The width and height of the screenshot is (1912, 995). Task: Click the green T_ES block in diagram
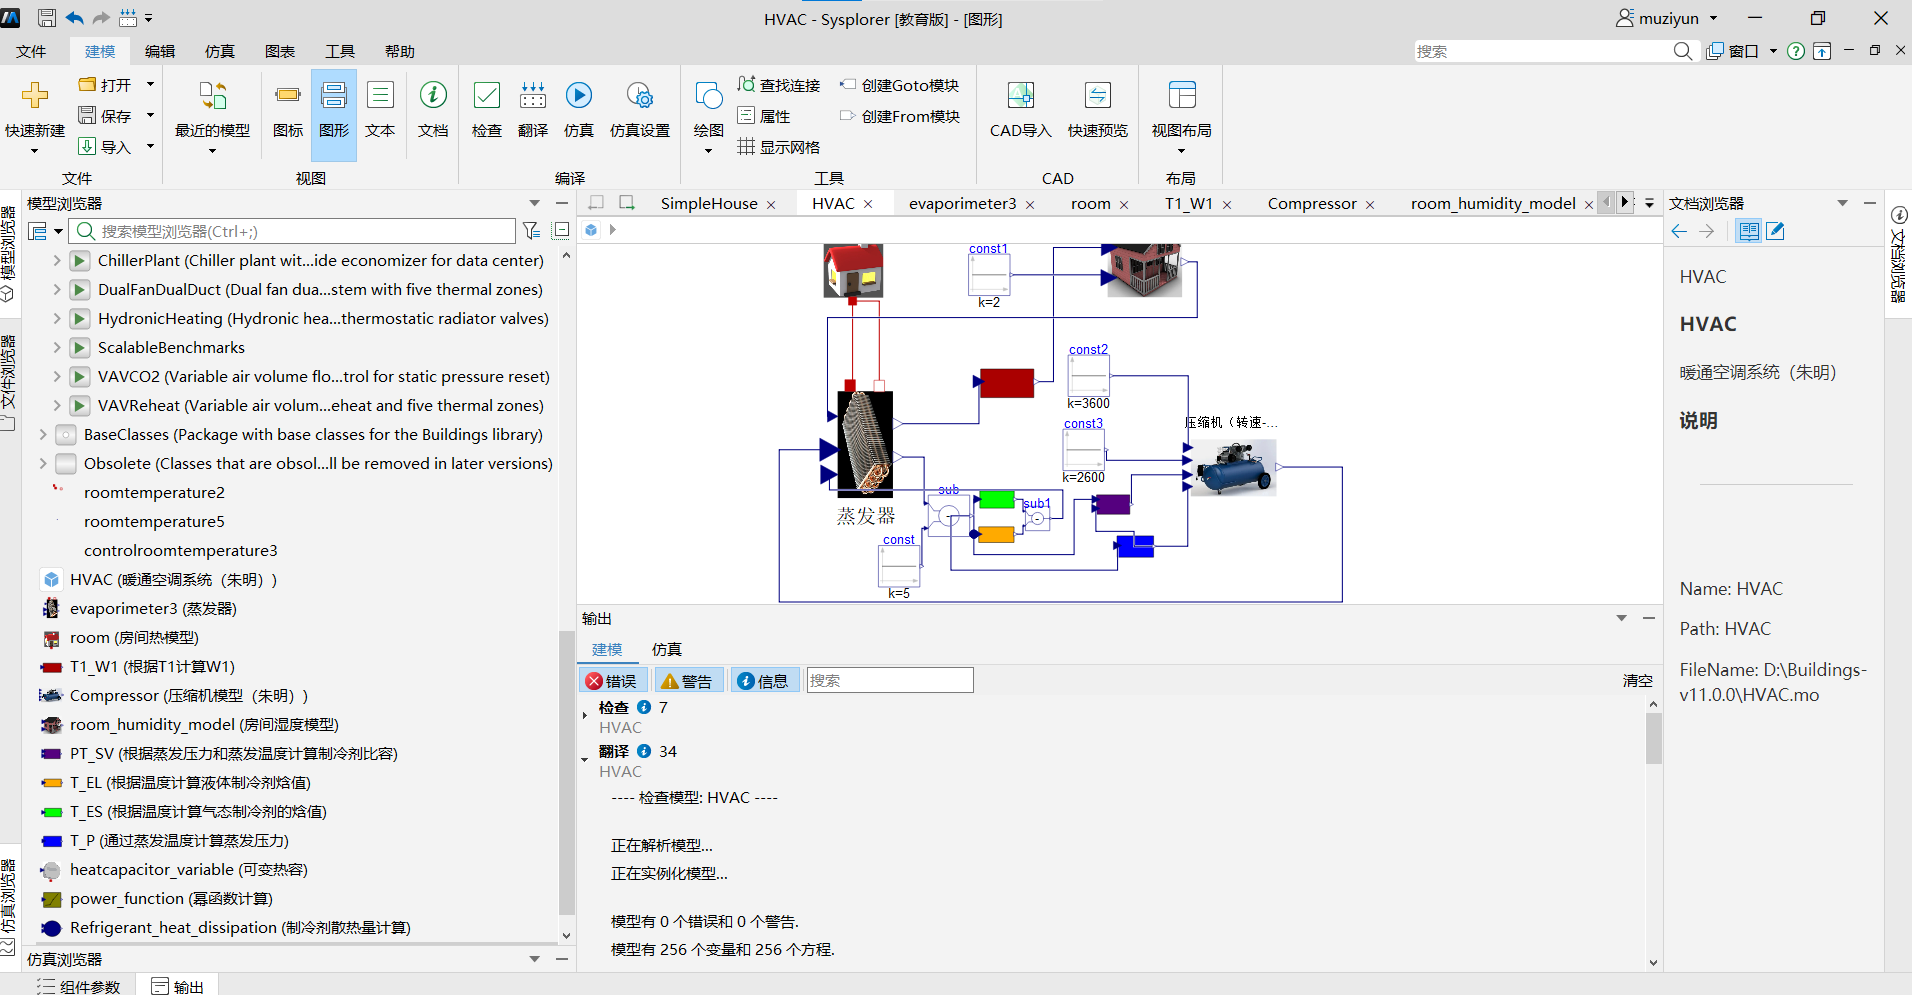pos(996,500)
